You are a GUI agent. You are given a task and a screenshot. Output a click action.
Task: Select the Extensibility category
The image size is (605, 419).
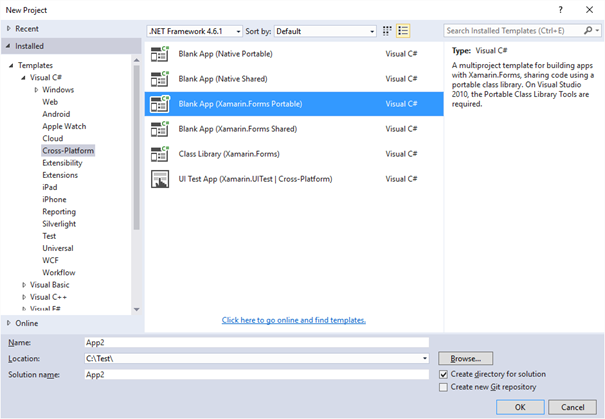point(63,163)
